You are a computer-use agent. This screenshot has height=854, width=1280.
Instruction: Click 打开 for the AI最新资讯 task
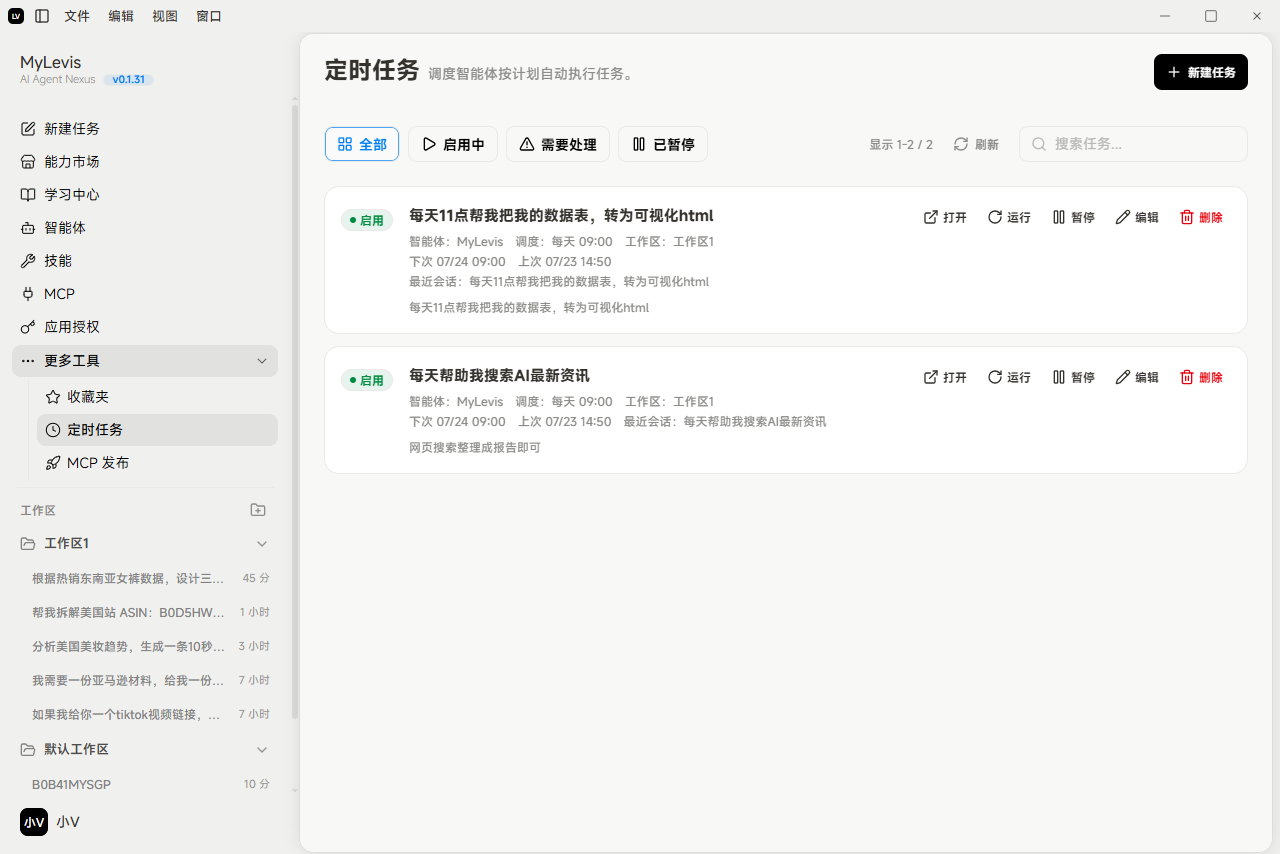click(945, 377)
